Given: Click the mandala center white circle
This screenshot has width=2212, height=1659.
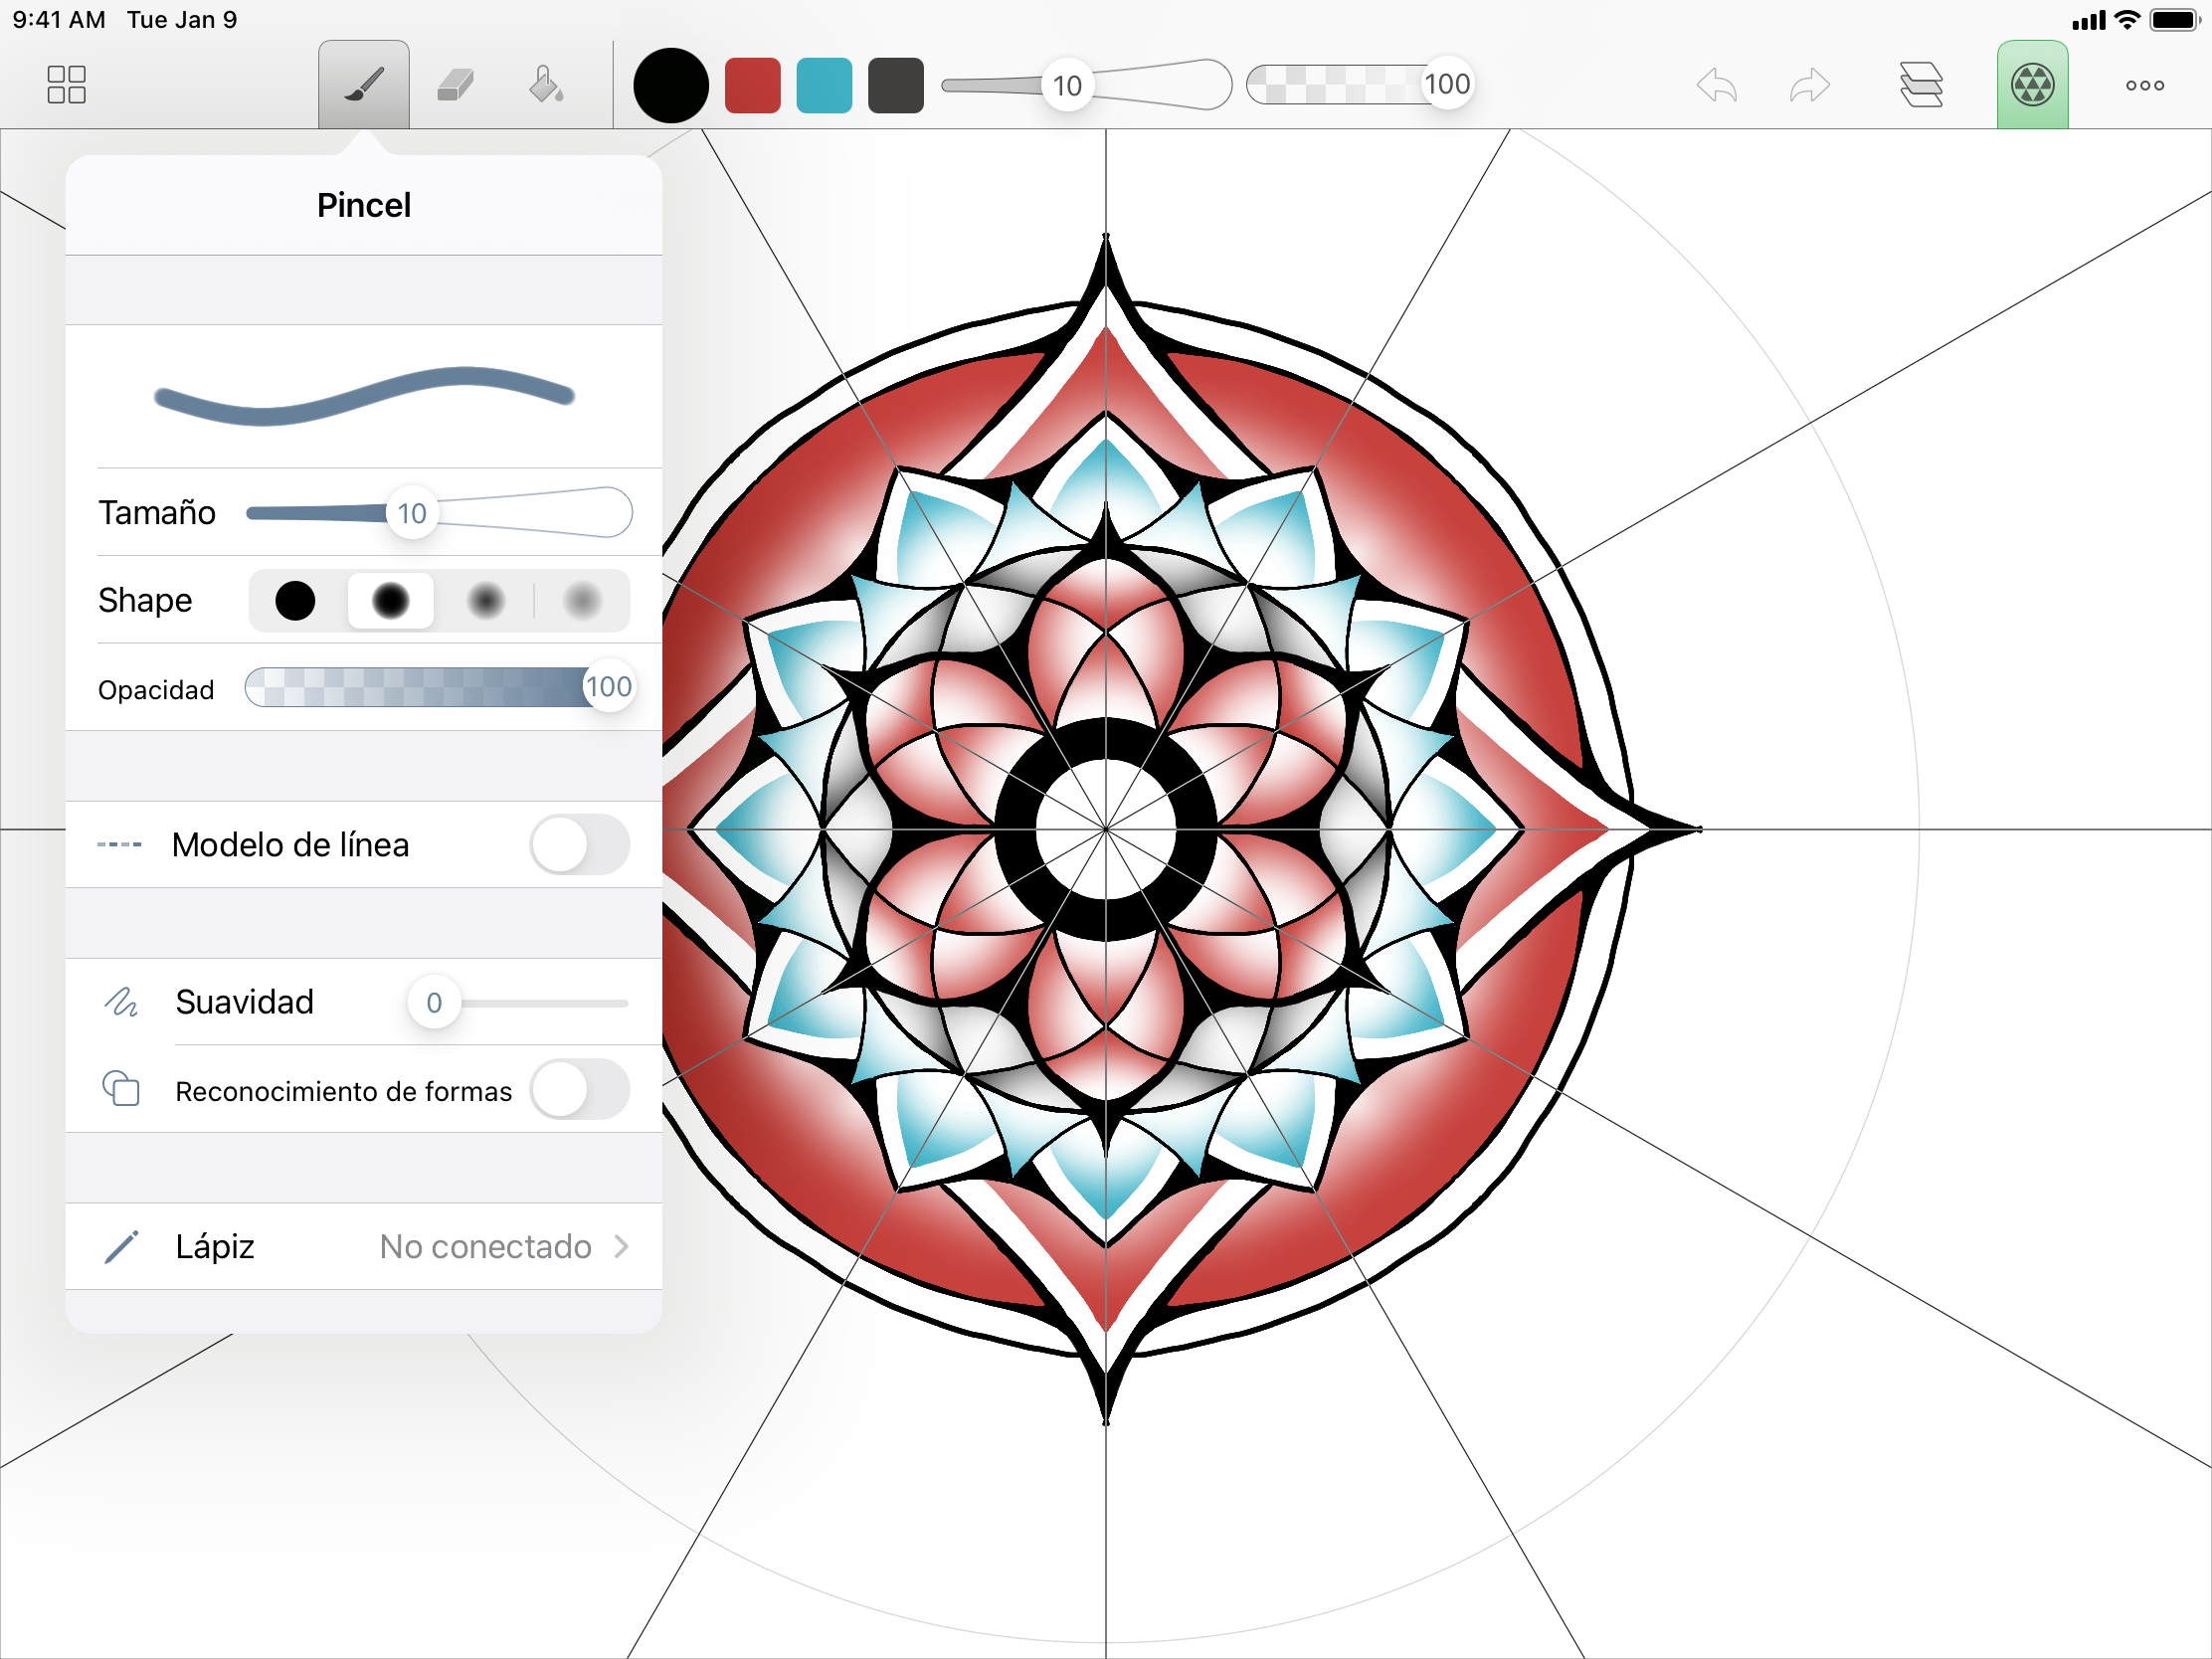Looking at the screenshot, I should click(1106, 830).
